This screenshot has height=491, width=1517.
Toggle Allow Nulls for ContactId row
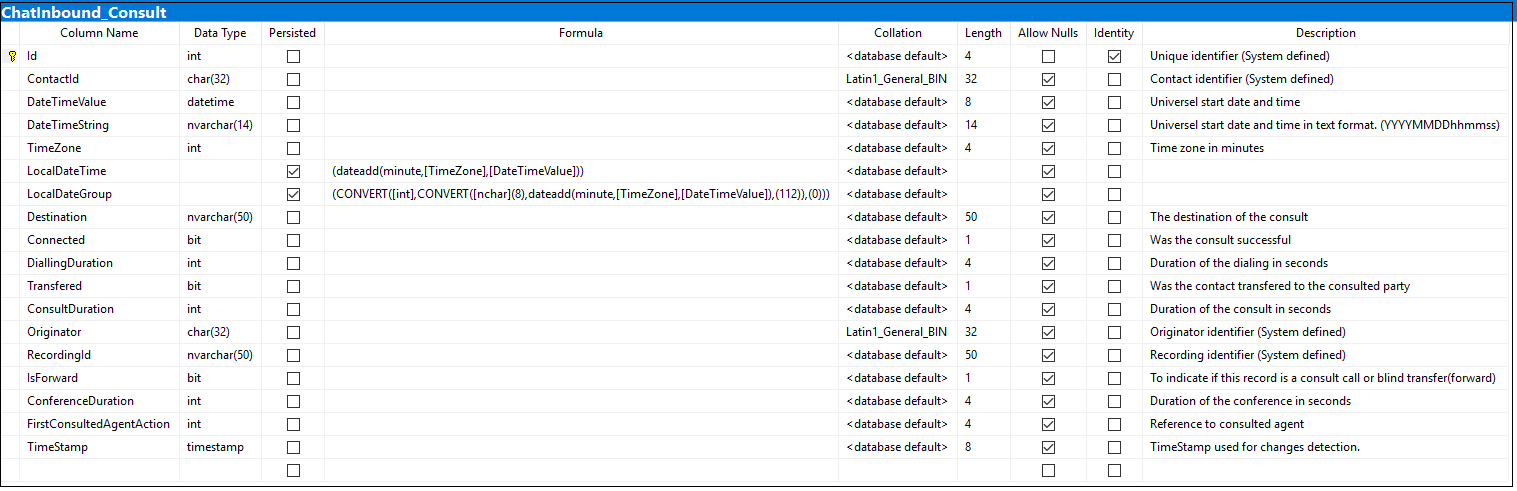click(x=1048, y=79)
